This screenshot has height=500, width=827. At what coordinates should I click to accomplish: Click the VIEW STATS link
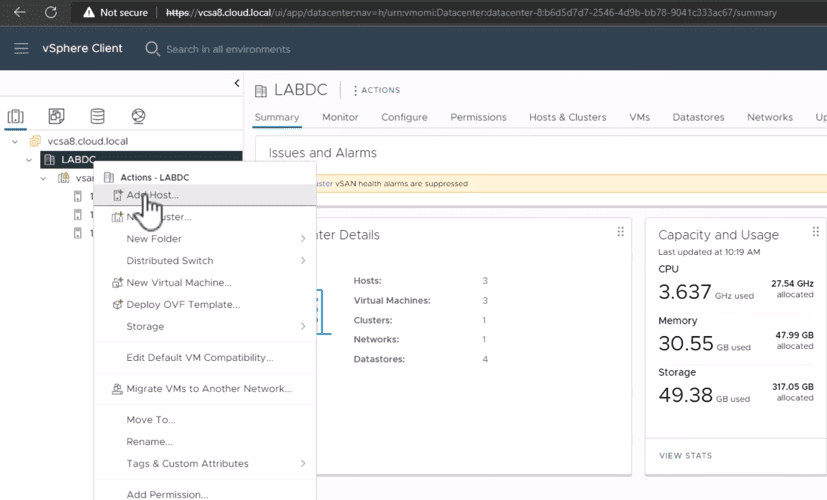[x=685, y=456]
